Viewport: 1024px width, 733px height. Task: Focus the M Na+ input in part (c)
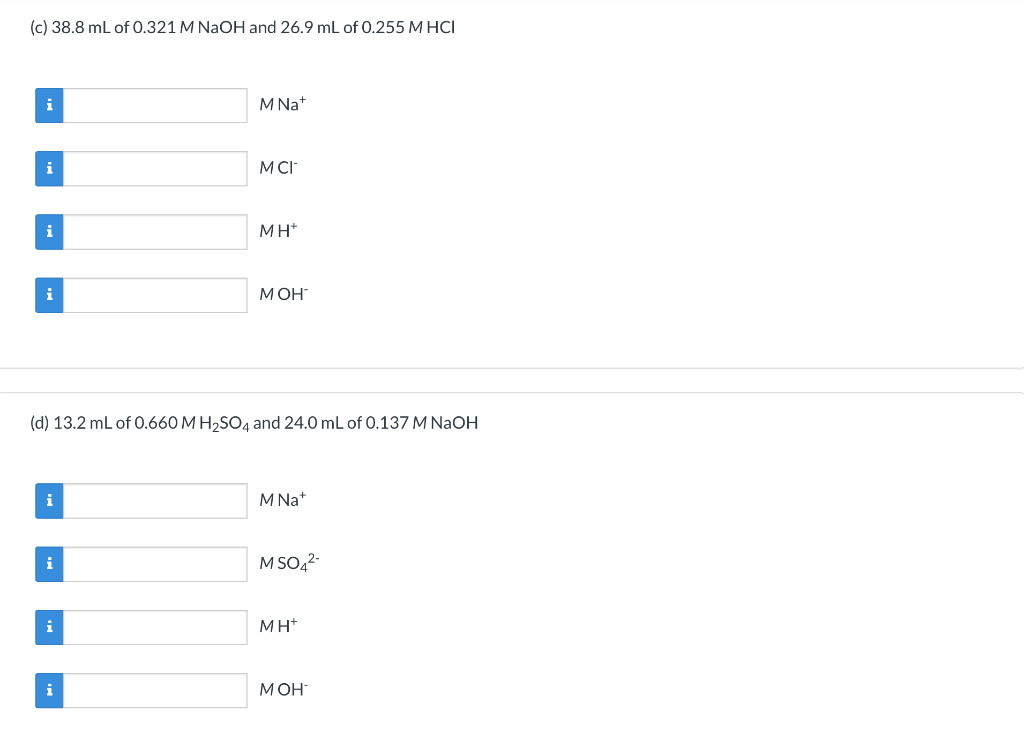tap(155, 105)
